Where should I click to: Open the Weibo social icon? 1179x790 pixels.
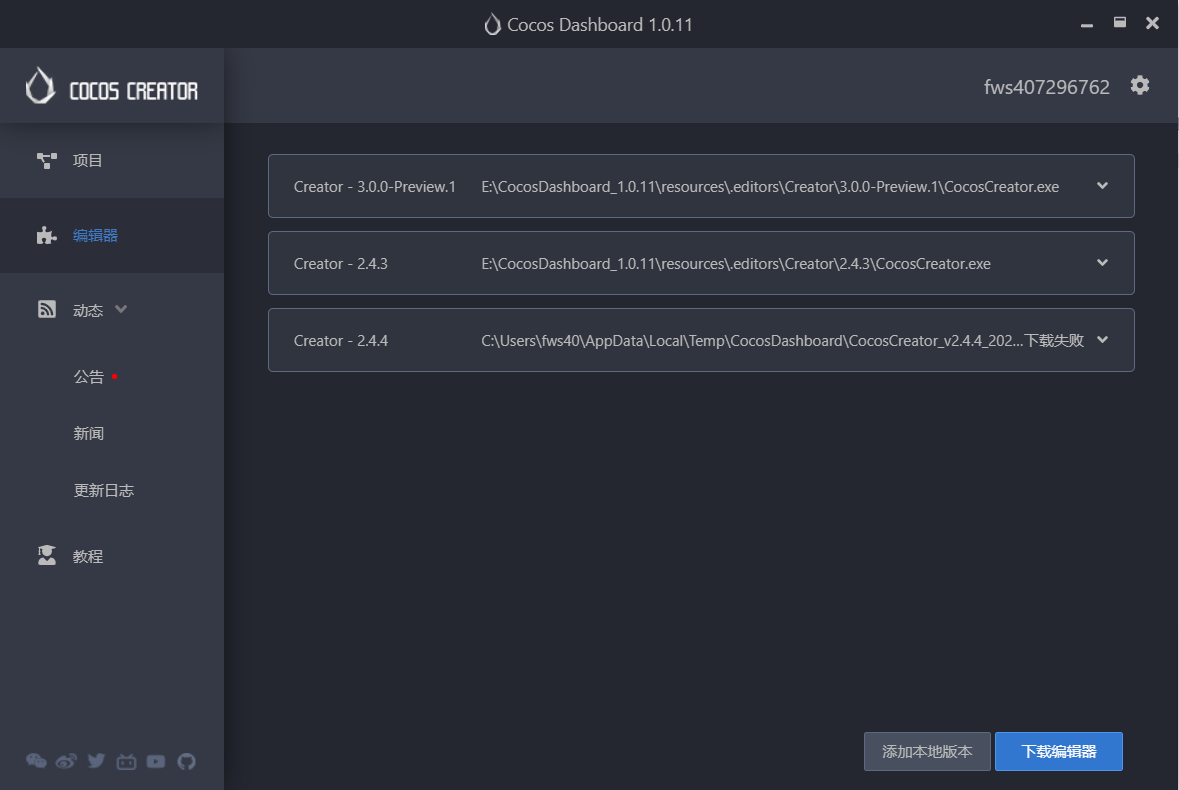(x=66, y=761)
